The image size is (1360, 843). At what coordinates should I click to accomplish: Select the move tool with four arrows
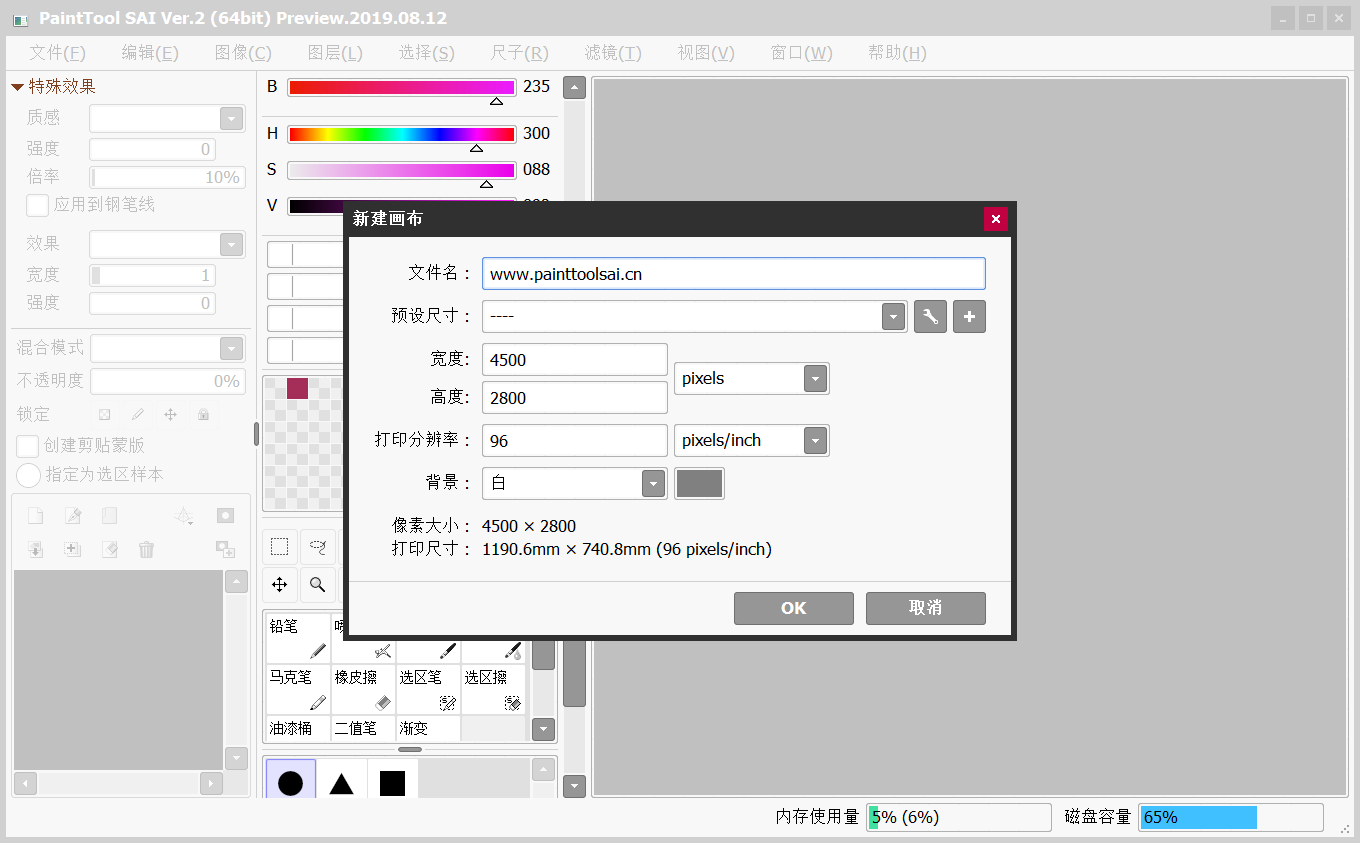coord(280,585)
